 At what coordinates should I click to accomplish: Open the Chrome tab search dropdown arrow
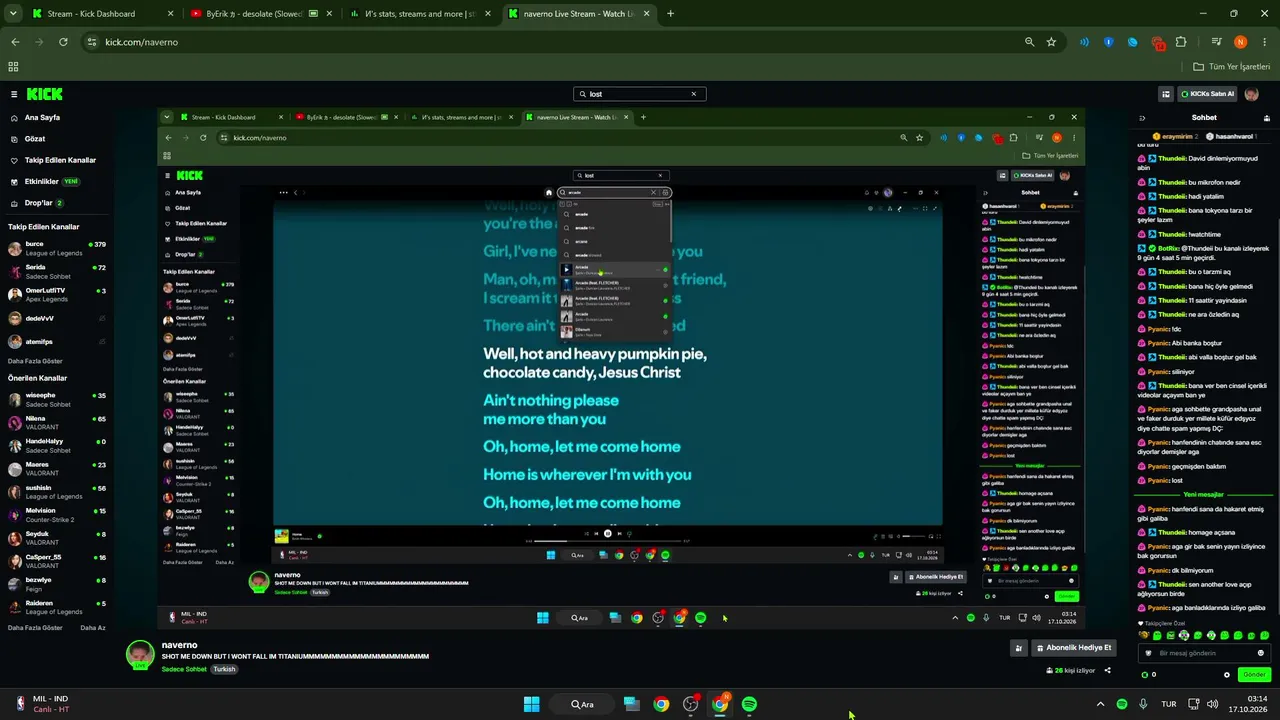(x=12, y=14)
